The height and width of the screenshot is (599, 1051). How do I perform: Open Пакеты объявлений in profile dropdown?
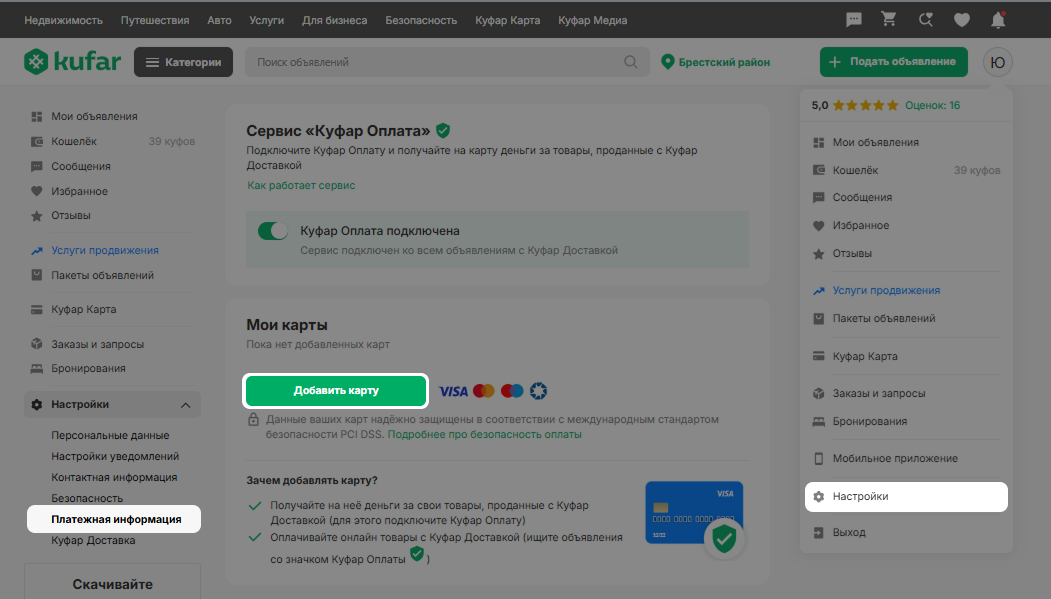pyautogui.click(x=883, y=318)
